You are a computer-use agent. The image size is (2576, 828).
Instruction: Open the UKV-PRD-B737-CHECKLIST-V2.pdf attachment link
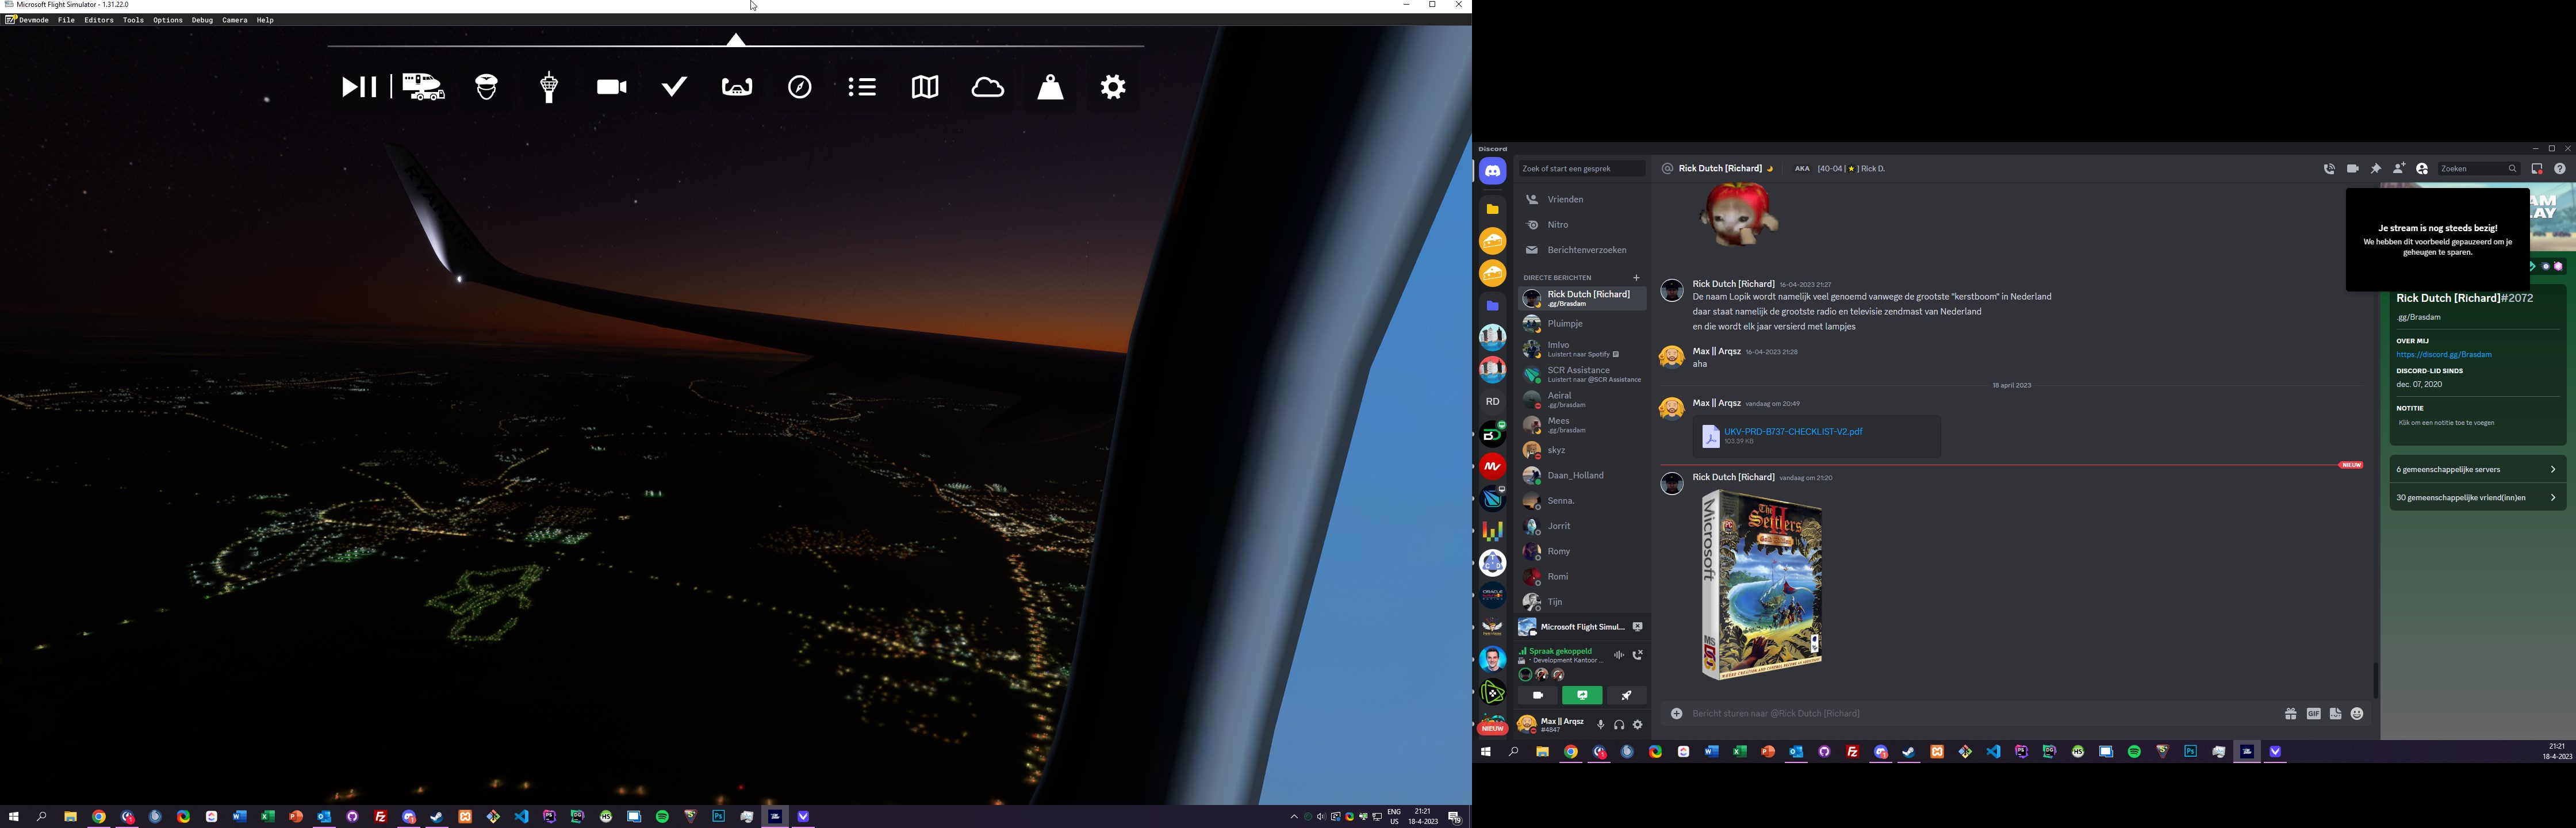click(1793, 432)
